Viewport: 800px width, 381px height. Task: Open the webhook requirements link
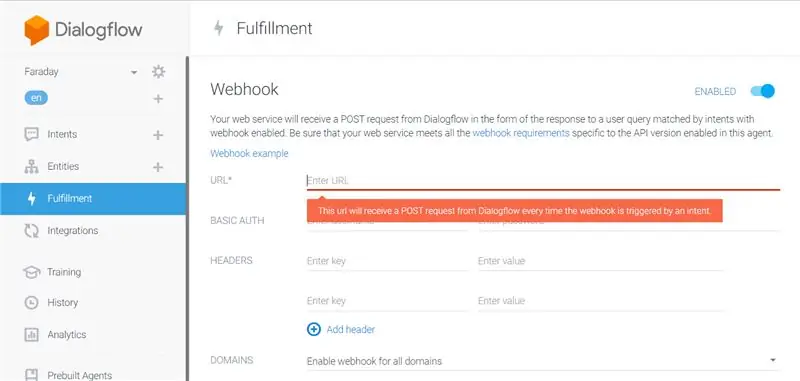(521, 134)
